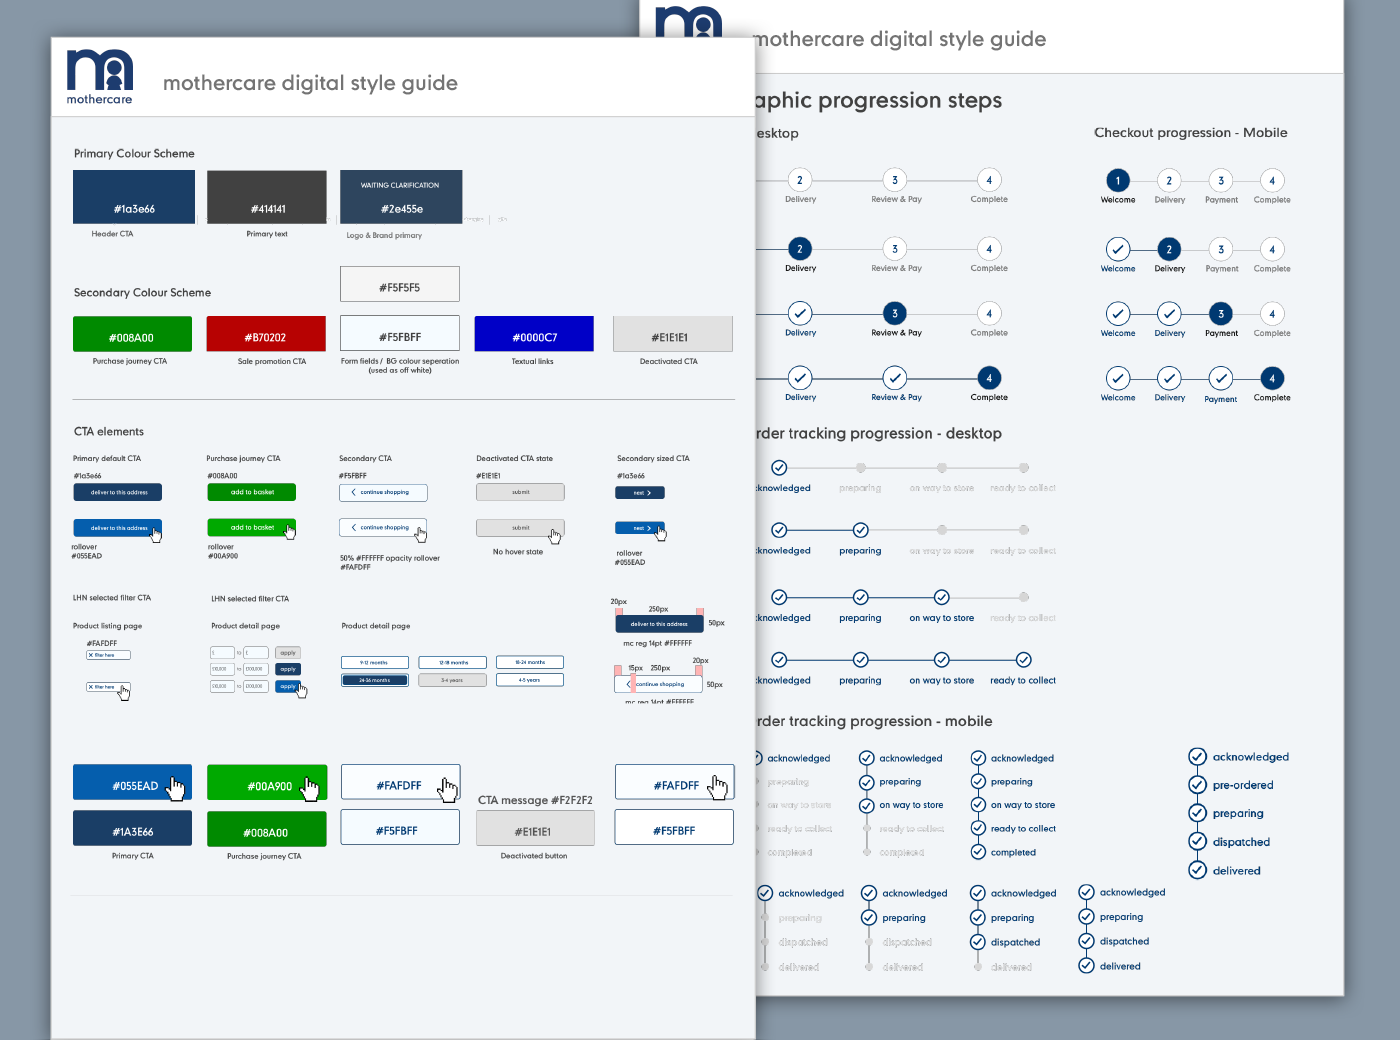
Task: Click the 'CTA message #F2F2F2' label
Action: click(535, 800)
